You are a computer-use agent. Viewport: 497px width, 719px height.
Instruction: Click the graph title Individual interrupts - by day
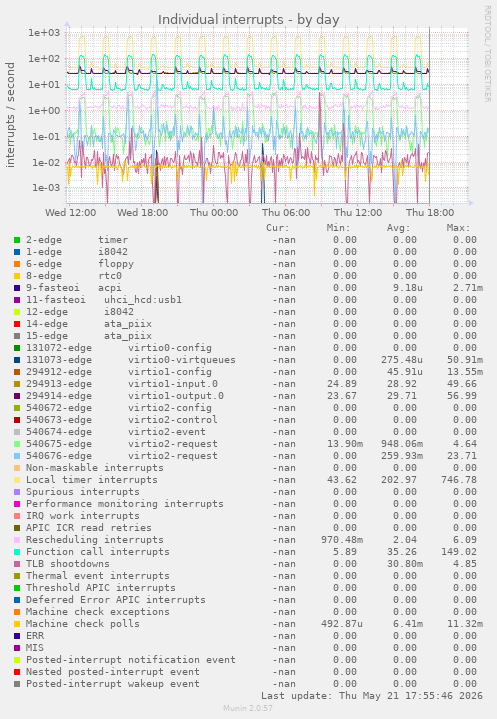[x=248, y=20]
